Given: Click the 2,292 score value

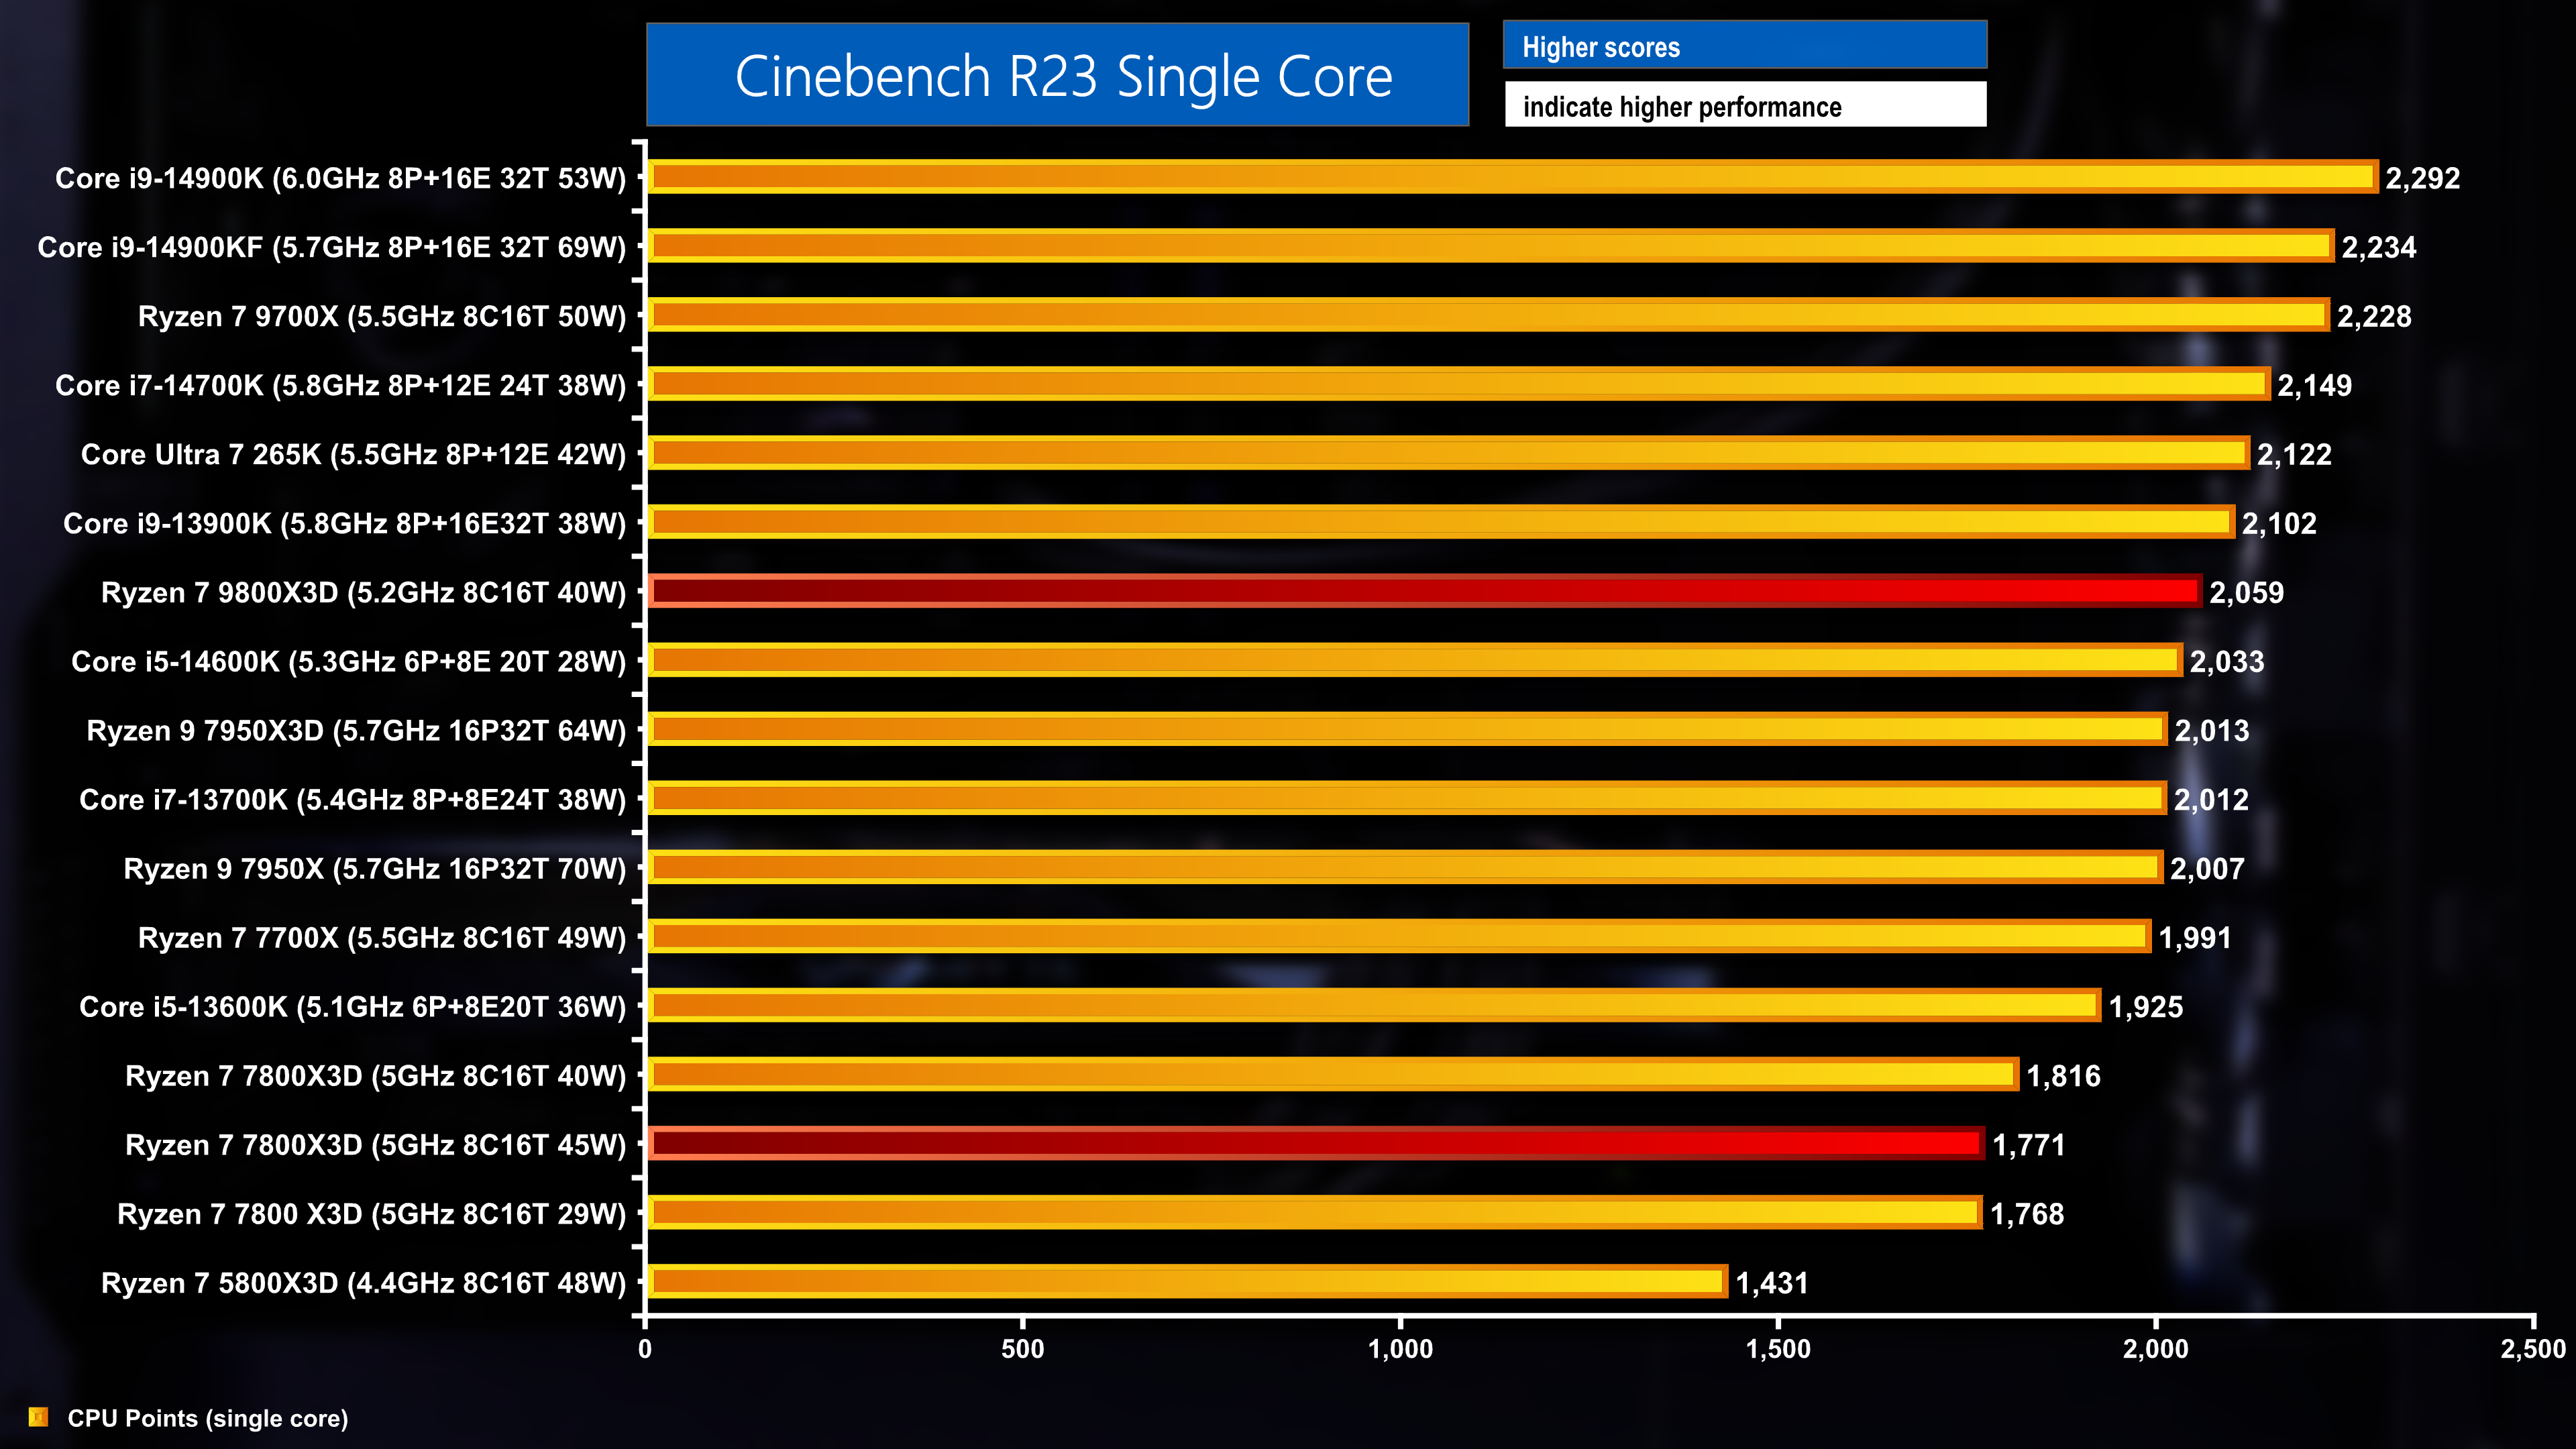Looking at the screenshot, I should pyautogui.click(x=2422, y=178).
